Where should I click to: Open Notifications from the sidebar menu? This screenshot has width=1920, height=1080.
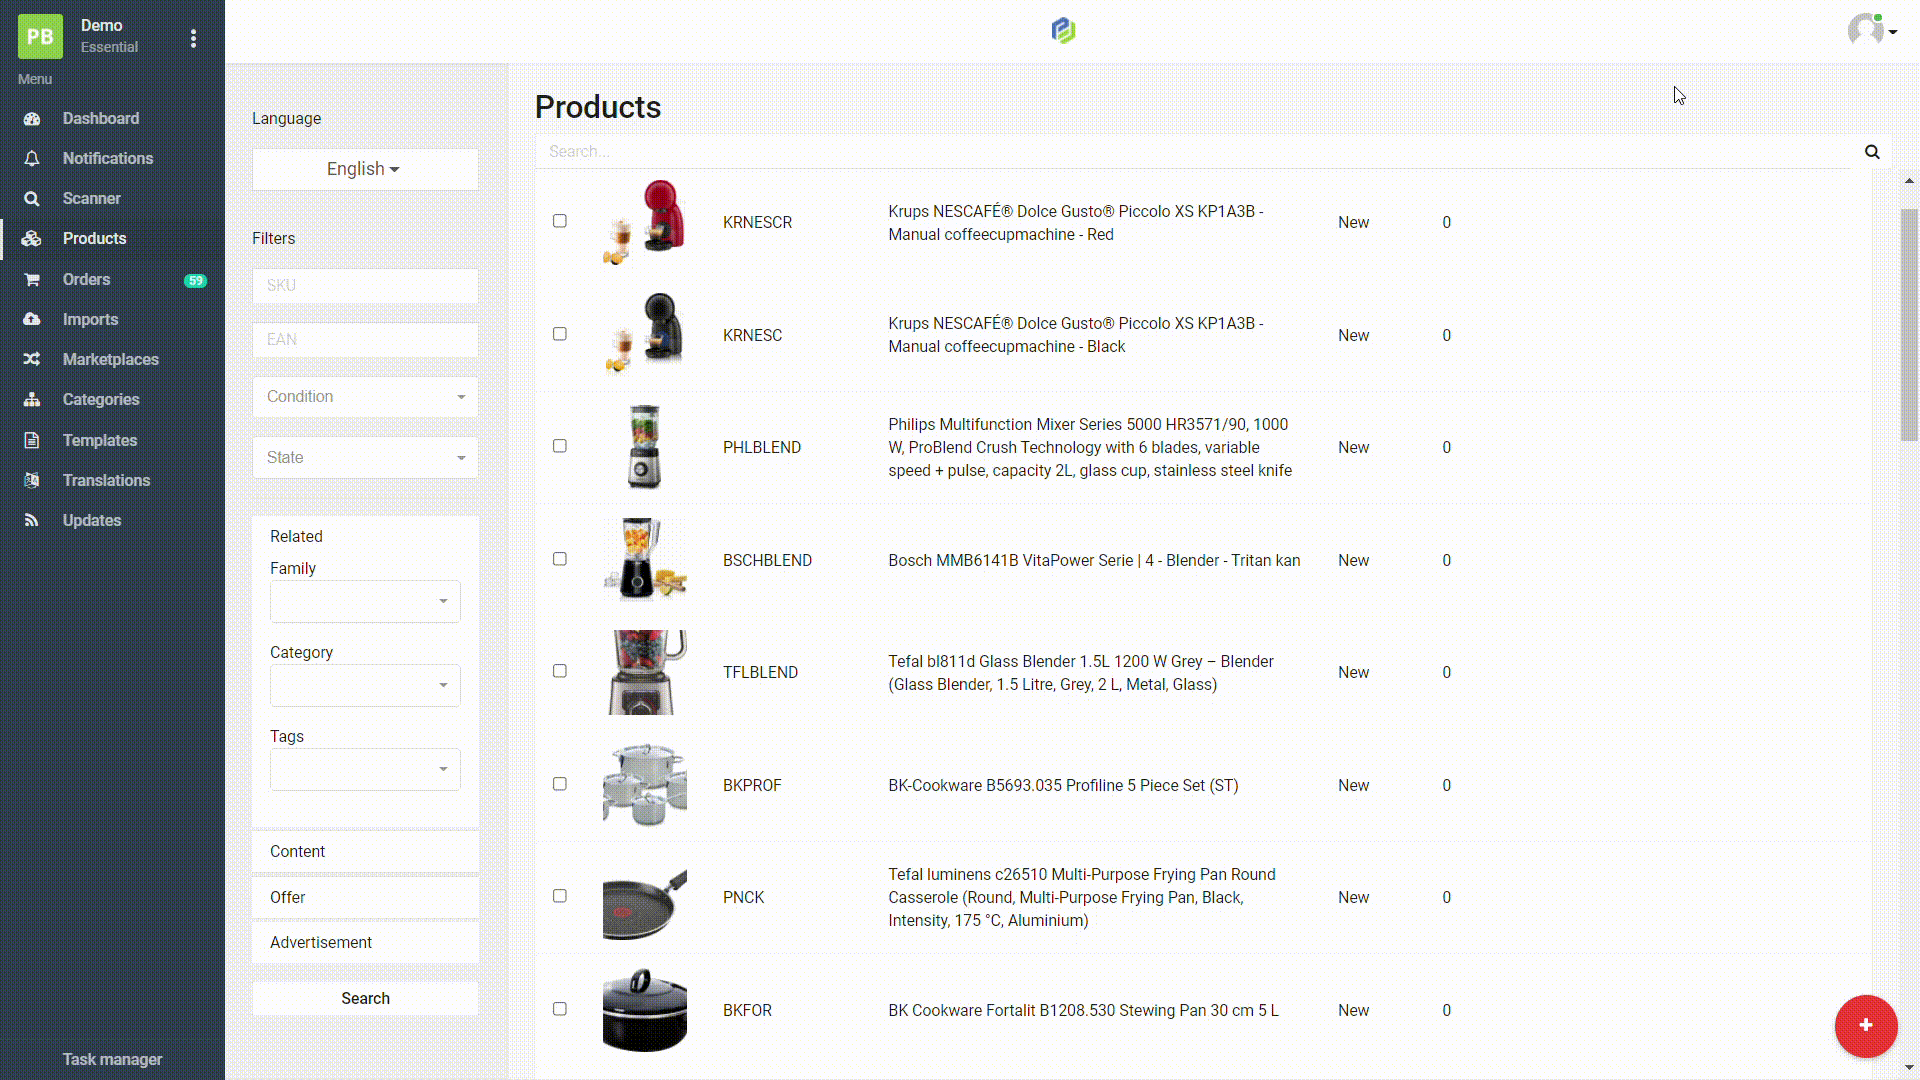point(108,159)
